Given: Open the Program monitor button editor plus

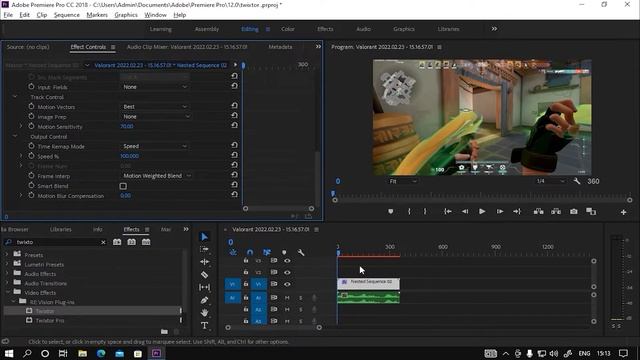Looking at the screenshot, I should (623, 212).
